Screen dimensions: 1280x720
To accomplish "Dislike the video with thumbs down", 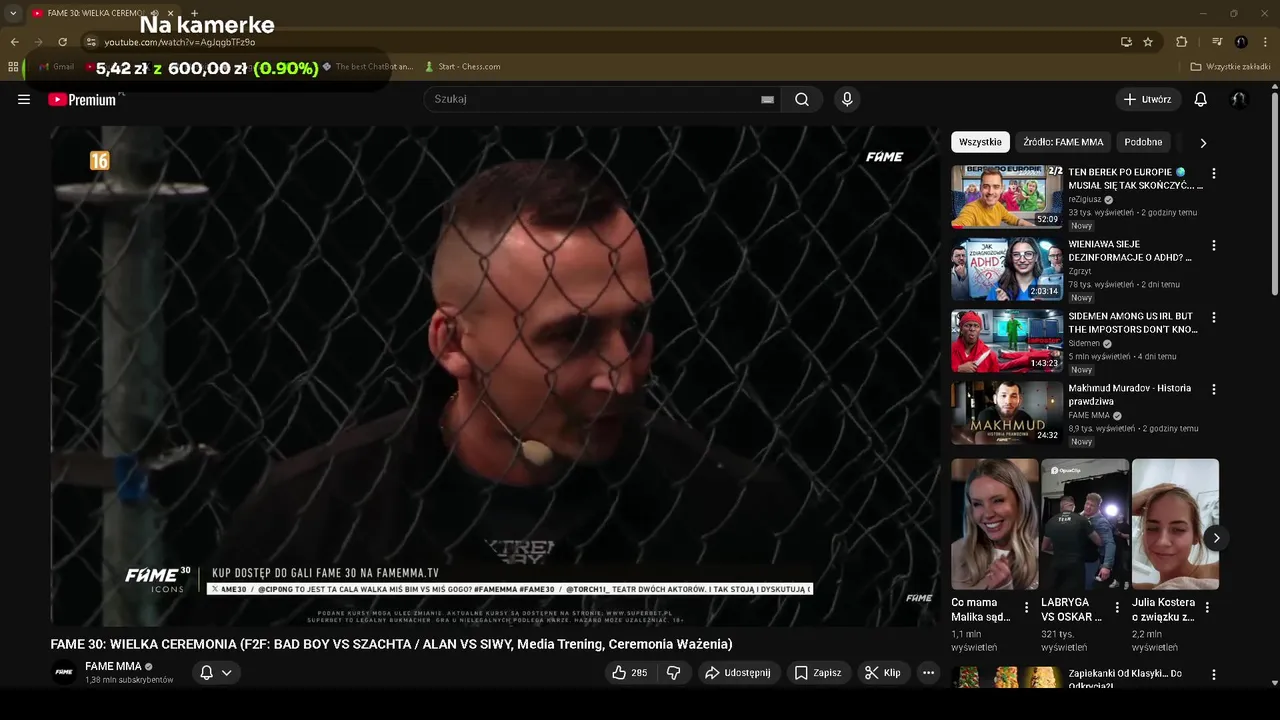I will click(673, 673).
